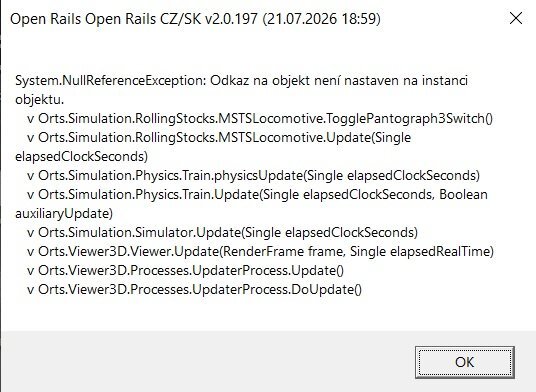The width and height of the screenshot is (536, 392).
Task: Select the Viewer3D.Viewer.Update stack trace line
Action: coord(260,252)
